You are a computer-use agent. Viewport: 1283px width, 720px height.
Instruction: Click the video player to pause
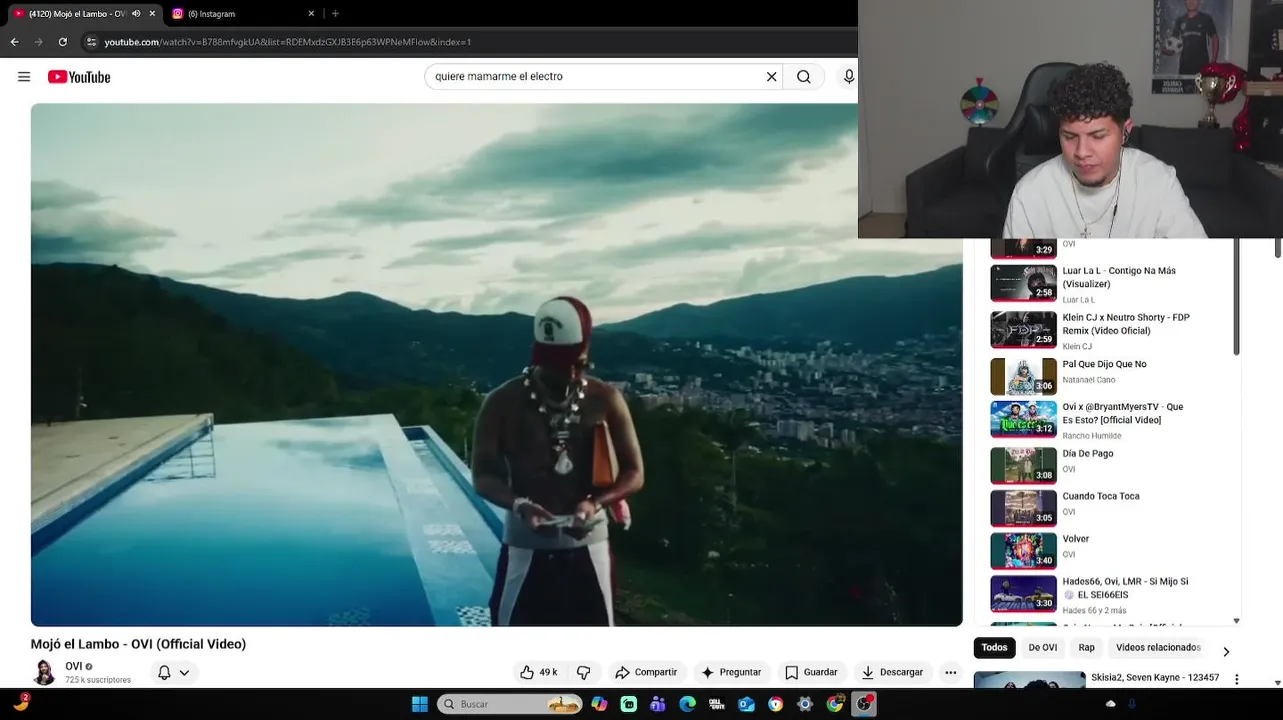[x=496, y=365]
